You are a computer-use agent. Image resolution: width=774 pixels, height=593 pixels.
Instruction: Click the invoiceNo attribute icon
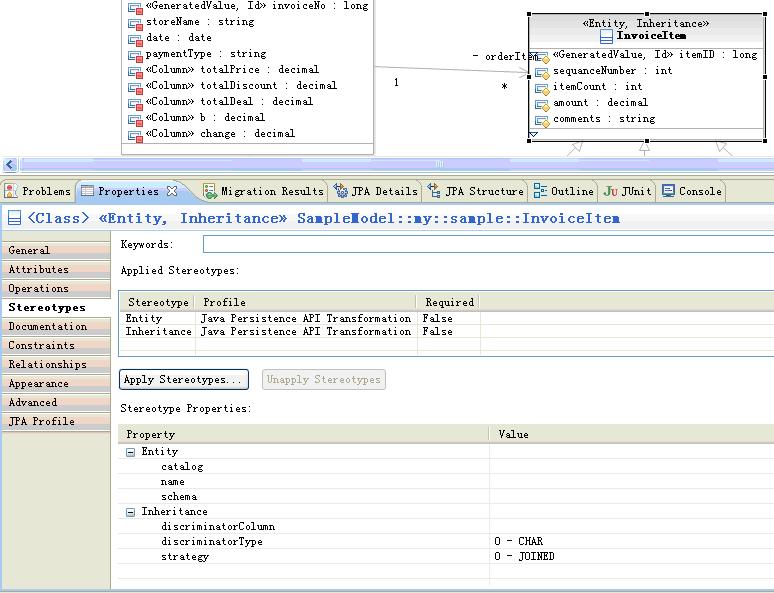[x=135, y=8]
